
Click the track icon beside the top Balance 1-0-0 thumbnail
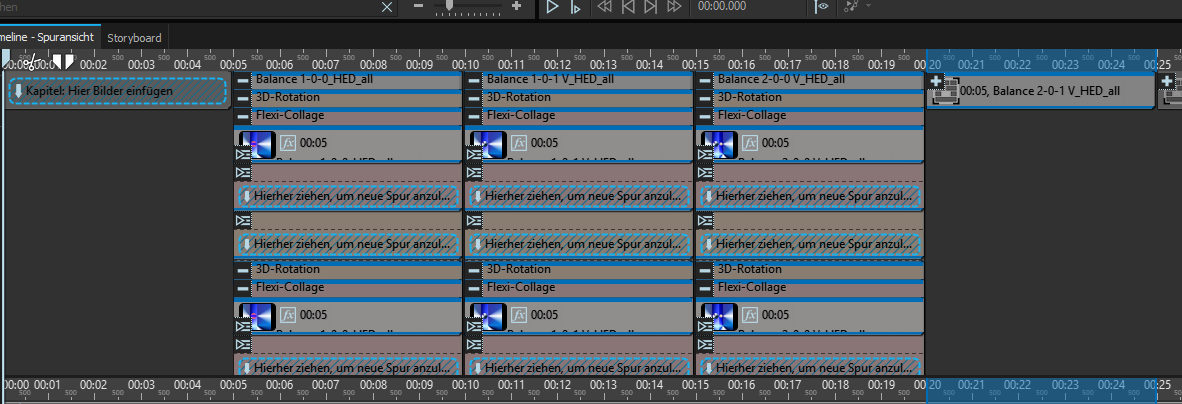click(242, 155)
